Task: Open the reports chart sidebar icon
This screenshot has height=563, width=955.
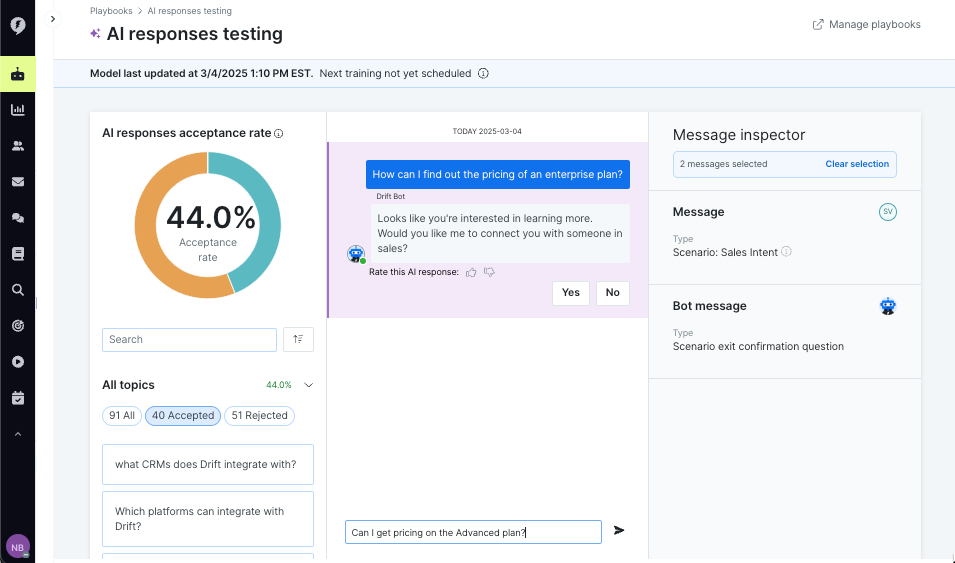Action: 18,110
